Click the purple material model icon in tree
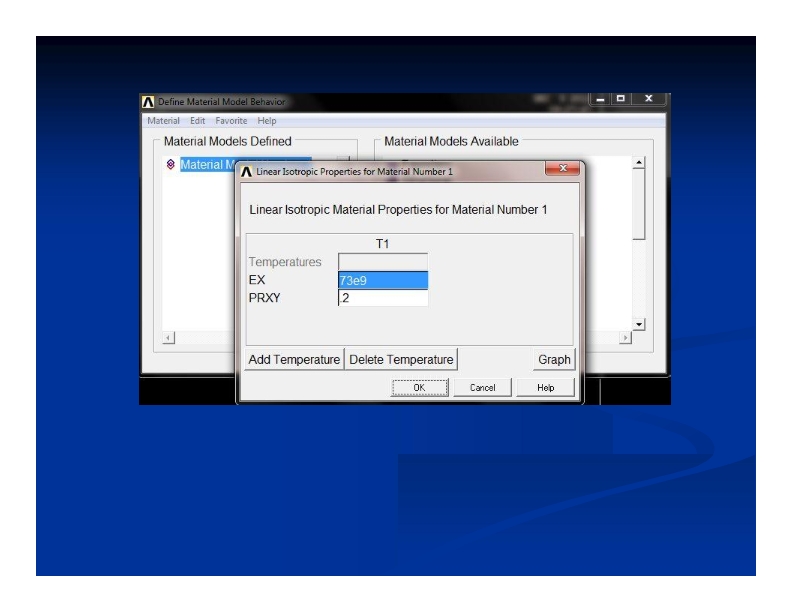The image size is (792, 612). pyautogui.click(x=169, y=164)
